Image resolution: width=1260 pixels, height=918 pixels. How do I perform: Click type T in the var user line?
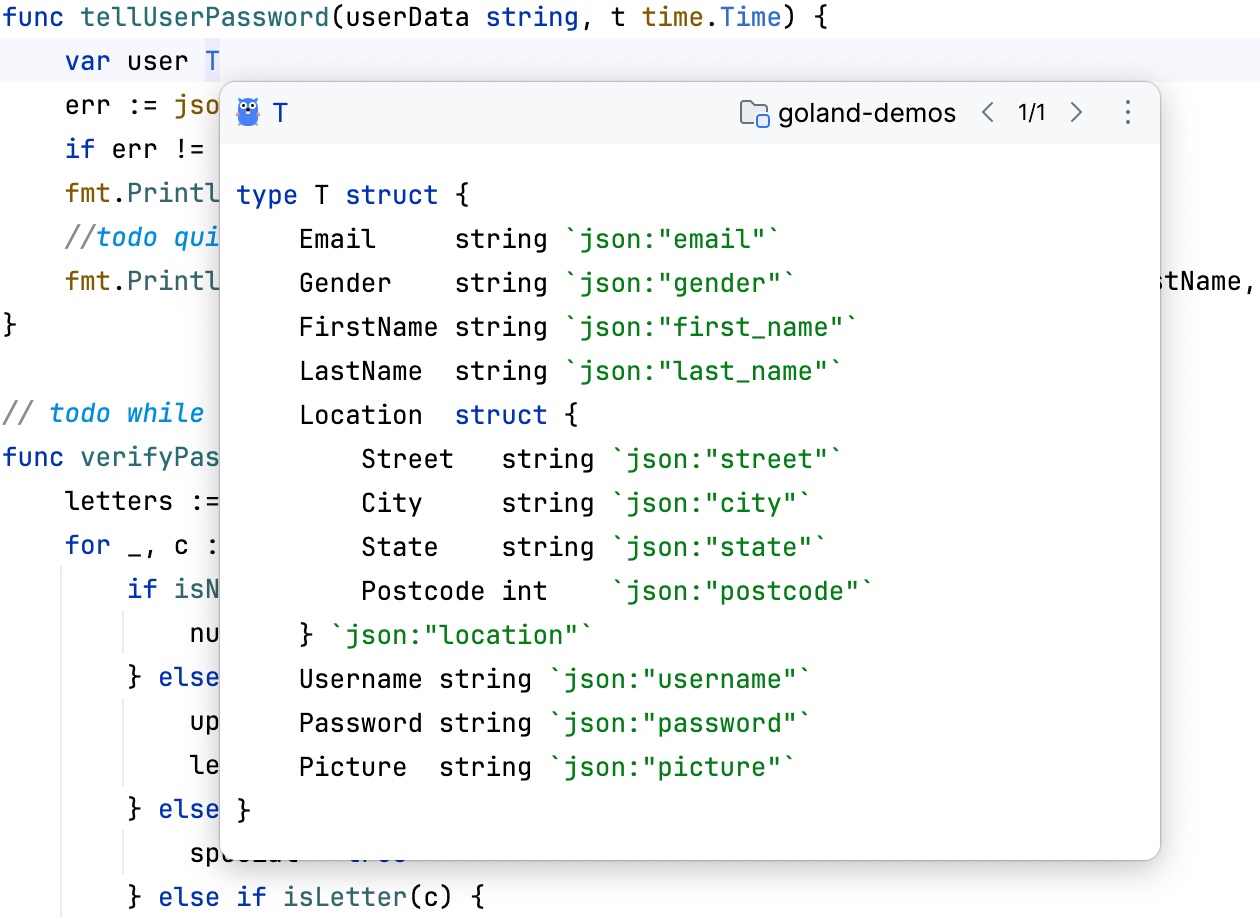click(x=212, y=61)
